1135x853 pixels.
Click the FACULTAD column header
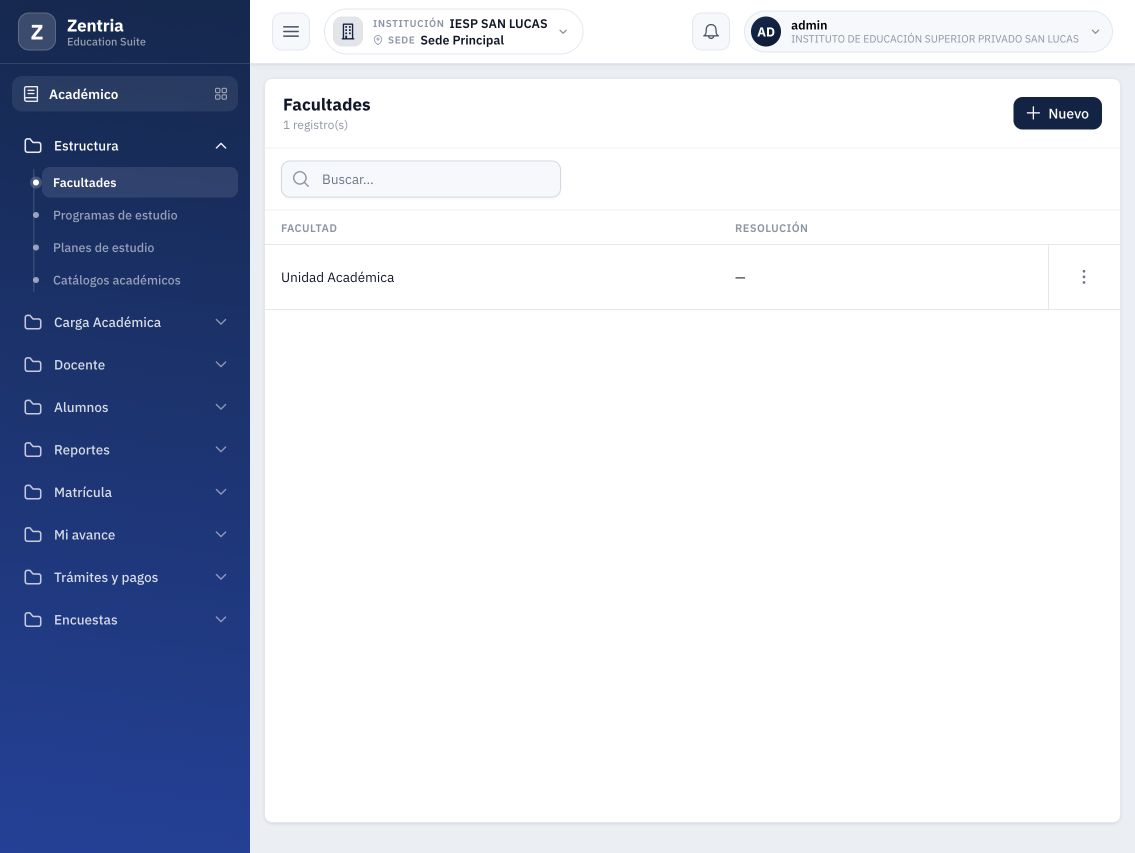coord(309,228)
